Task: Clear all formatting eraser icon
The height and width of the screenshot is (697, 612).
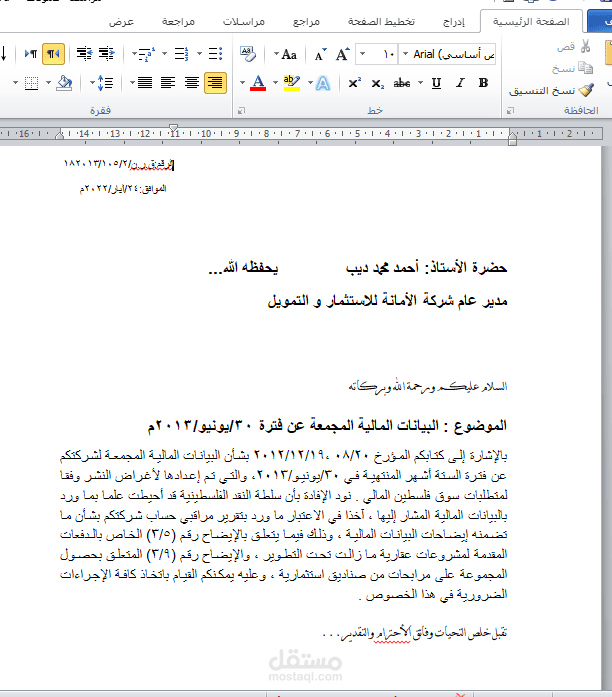Action: coord(248,54)
